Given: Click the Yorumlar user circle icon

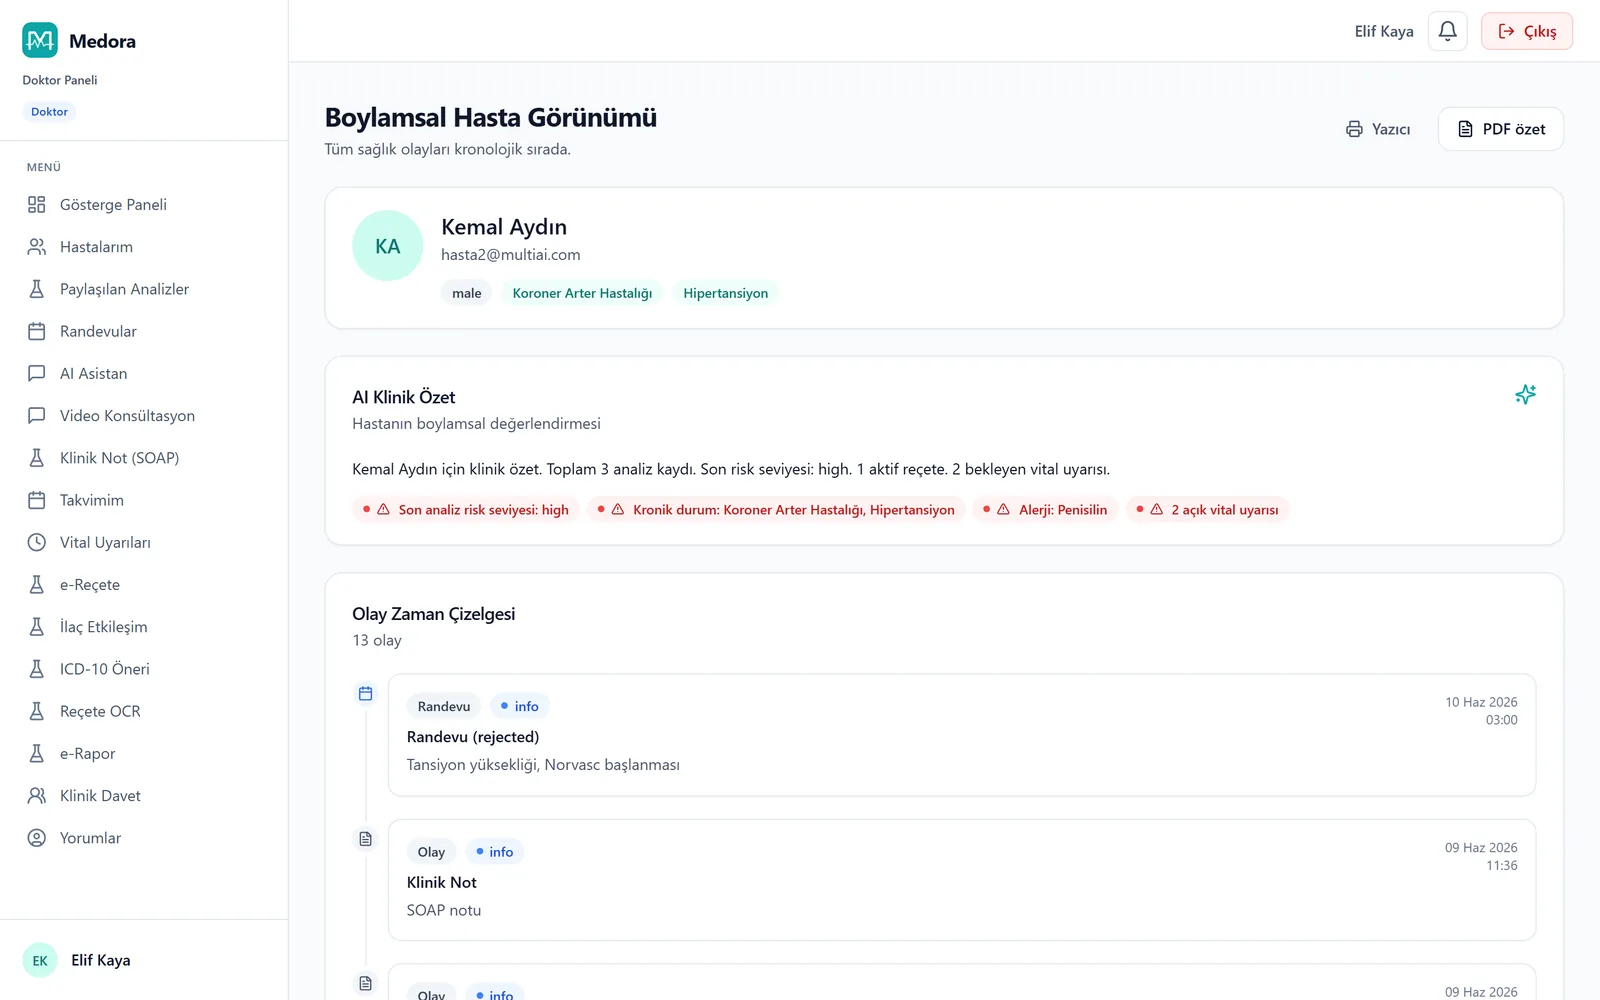Looking at the screenshot, I should coord(37,838).
